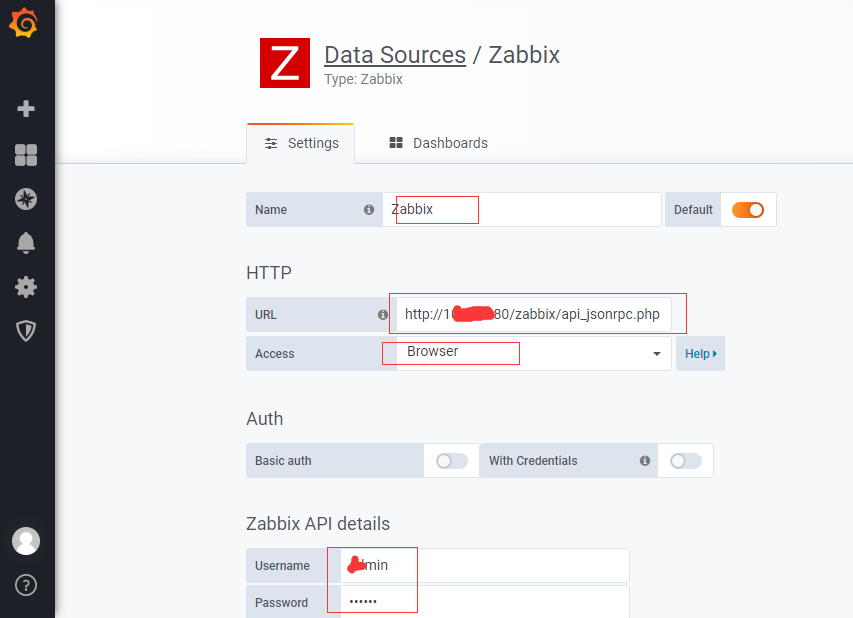853x618 pixels.
Task: Click the With Credentials label
Action: pos(533,461)
